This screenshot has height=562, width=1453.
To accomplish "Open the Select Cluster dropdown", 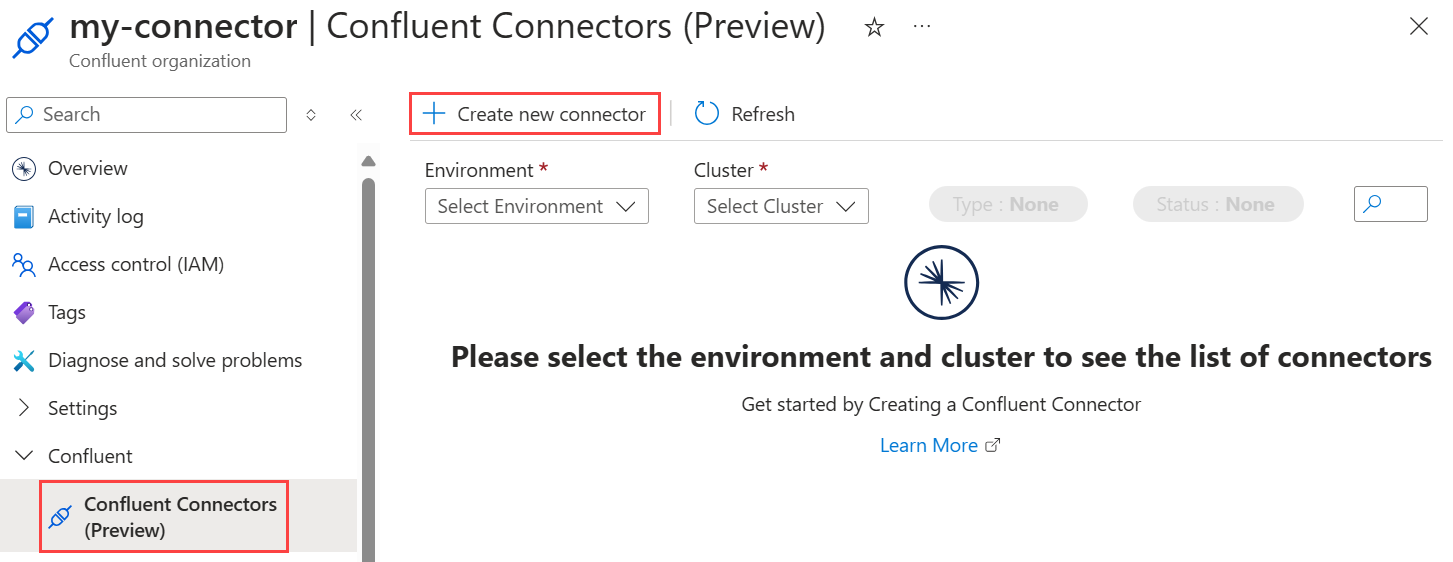I will [781, 206].
